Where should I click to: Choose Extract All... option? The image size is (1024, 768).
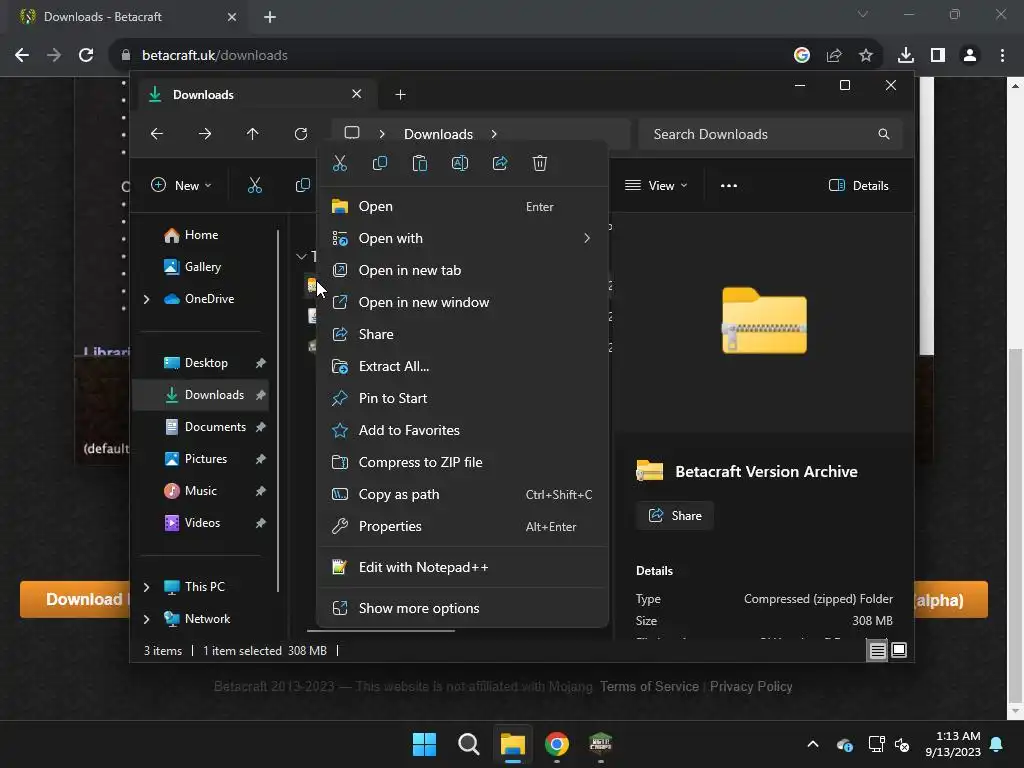click(x=462, y=366)
